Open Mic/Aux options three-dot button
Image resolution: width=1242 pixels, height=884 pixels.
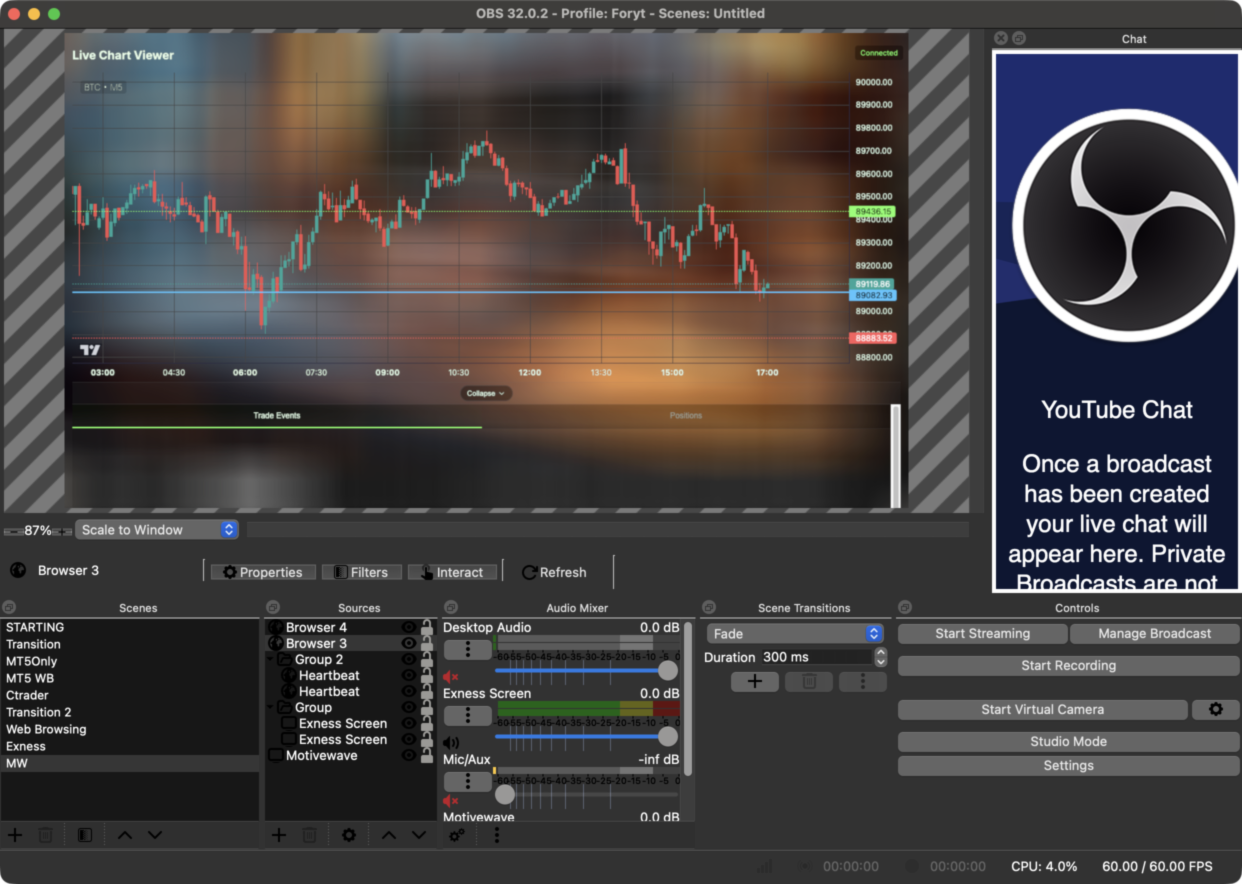467,782
